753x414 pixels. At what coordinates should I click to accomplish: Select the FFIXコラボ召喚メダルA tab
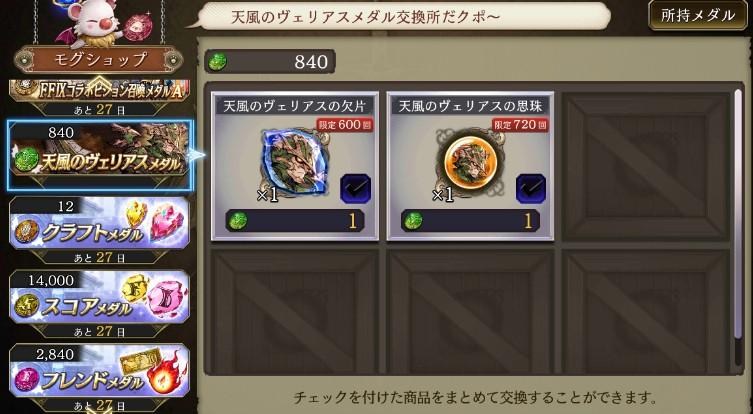99,90
